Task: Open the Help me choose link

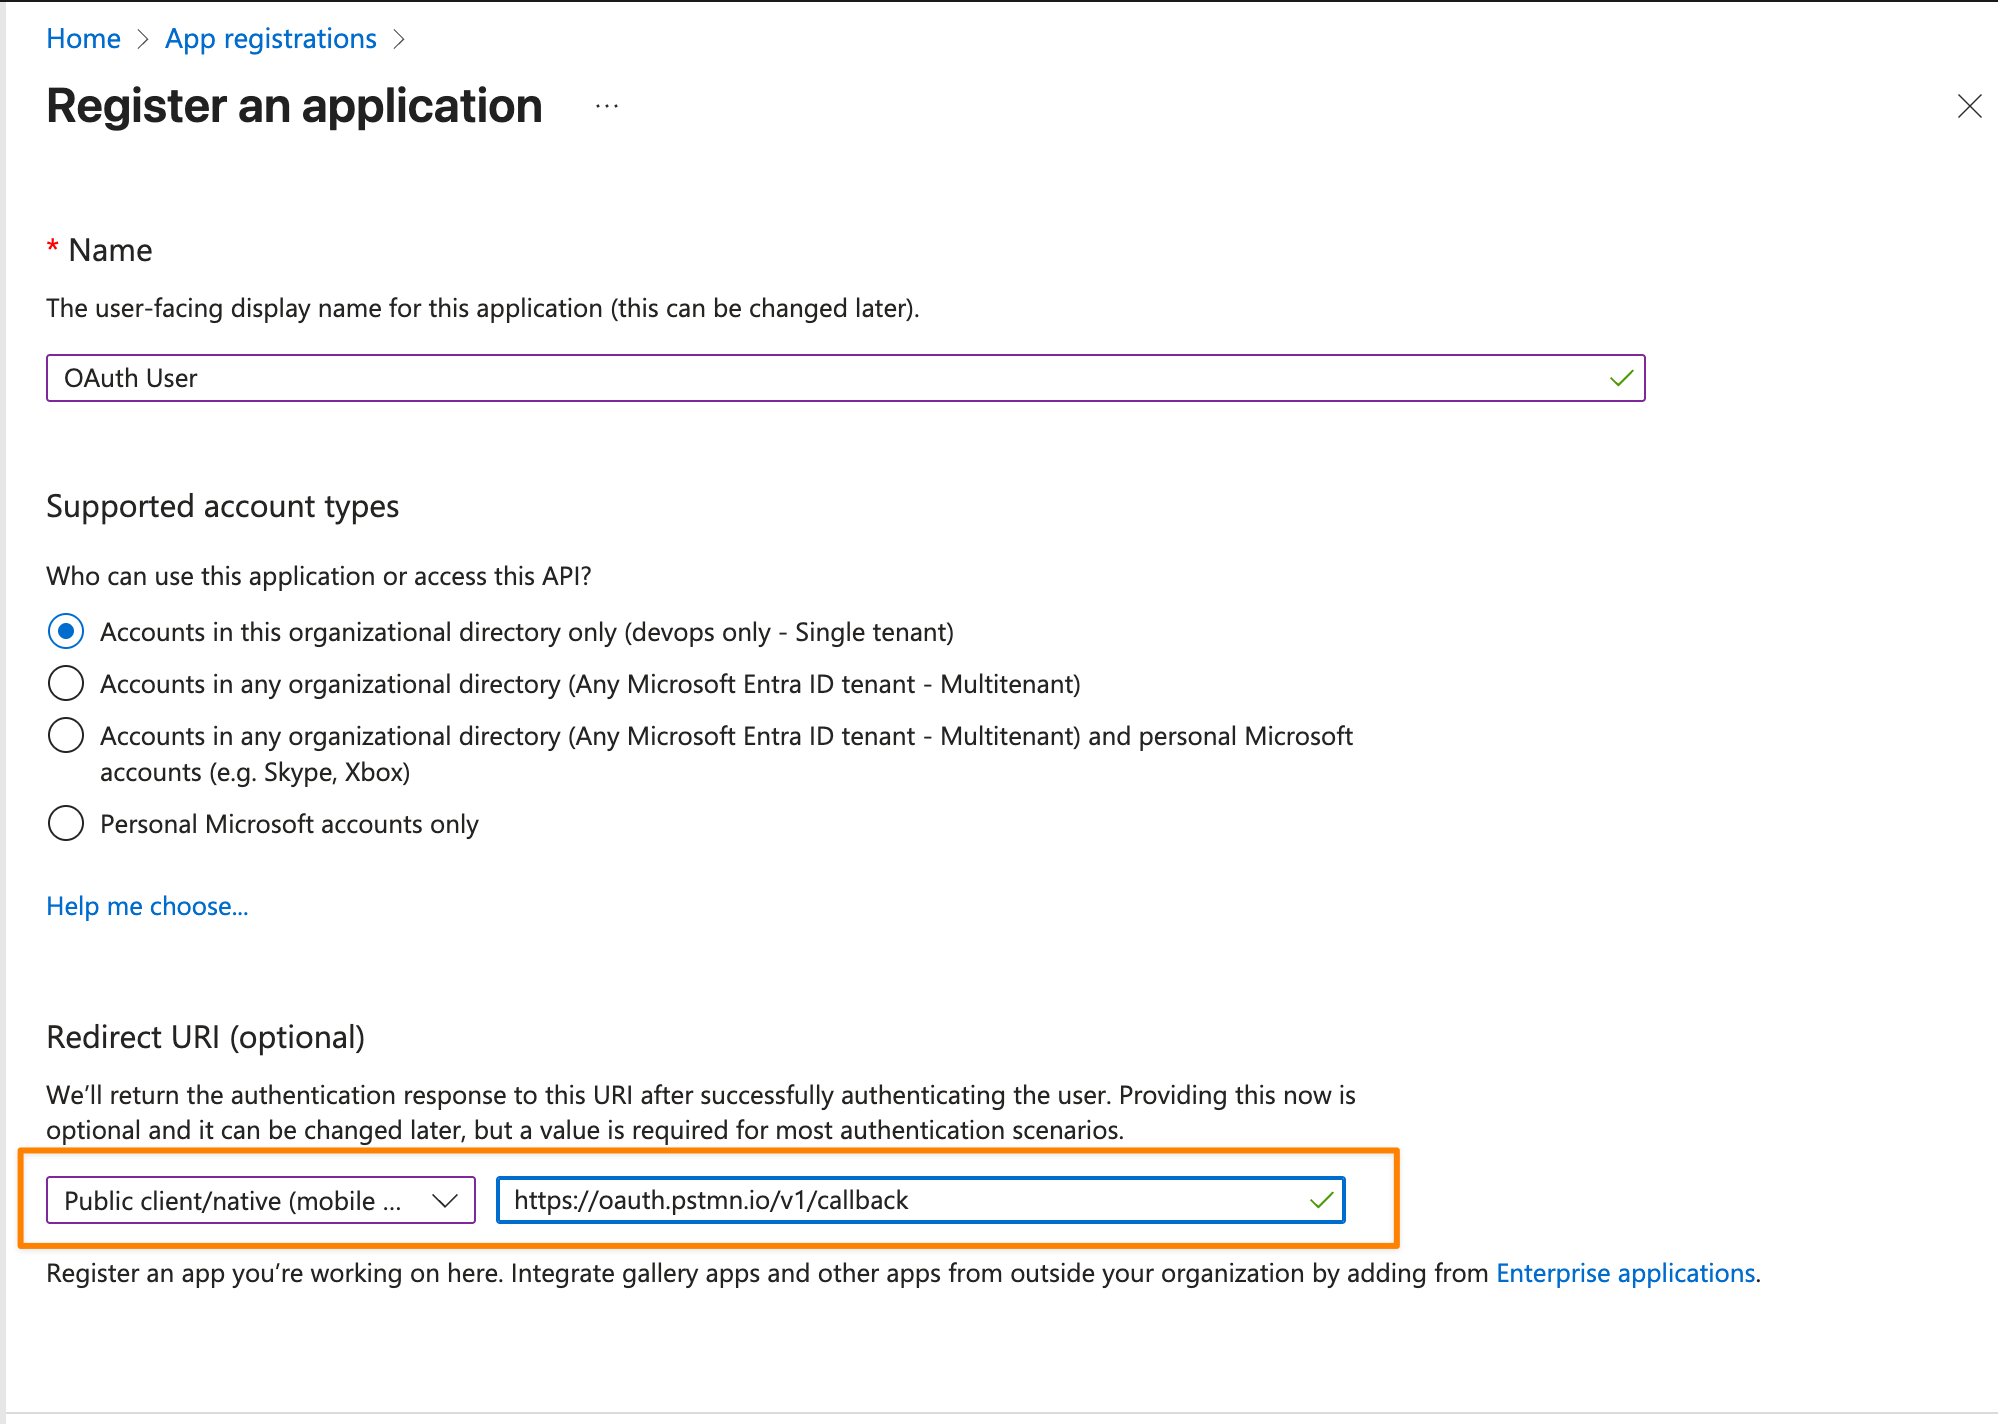Action: click(147, 906)
